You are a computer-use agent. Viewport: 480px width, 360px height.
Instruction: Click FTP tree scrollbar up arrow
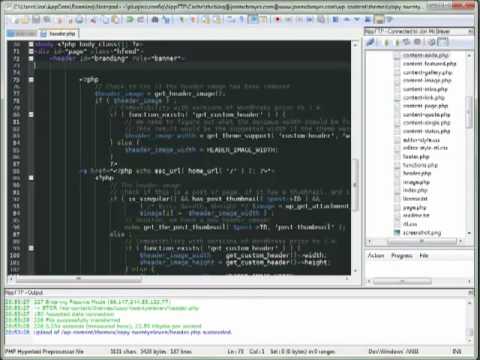[x=469, y=55]
